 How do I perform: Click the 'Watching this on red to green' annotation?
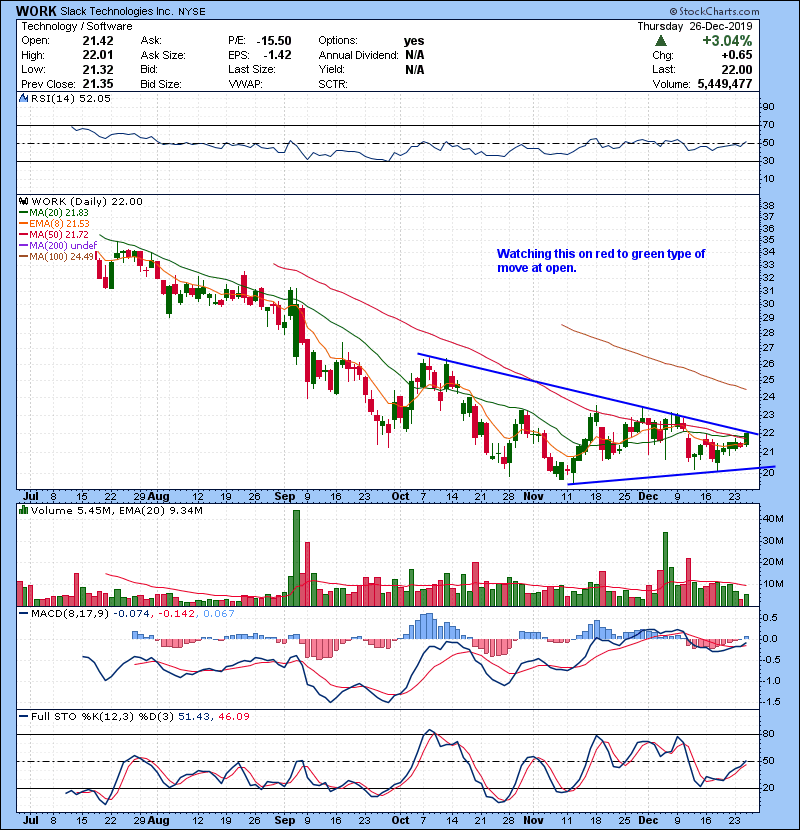click(601, 260)
